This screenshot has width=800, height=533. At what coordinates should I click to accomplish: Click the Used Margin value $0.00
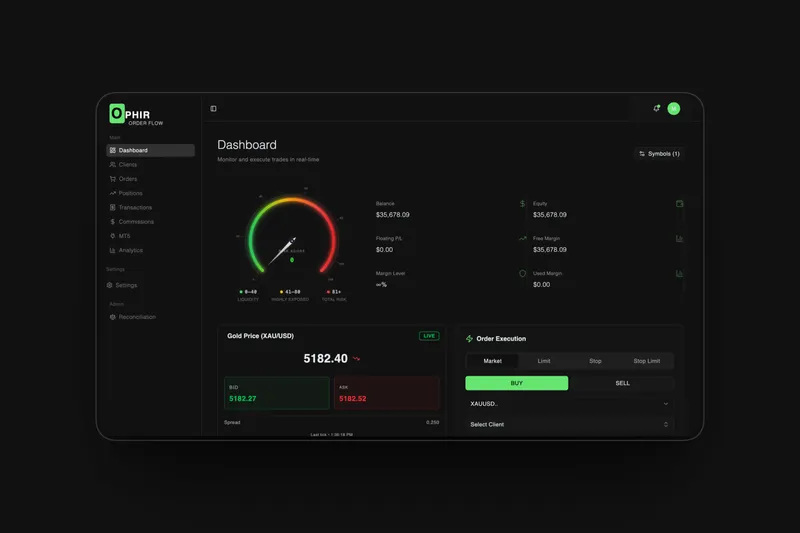pos(541,285)
